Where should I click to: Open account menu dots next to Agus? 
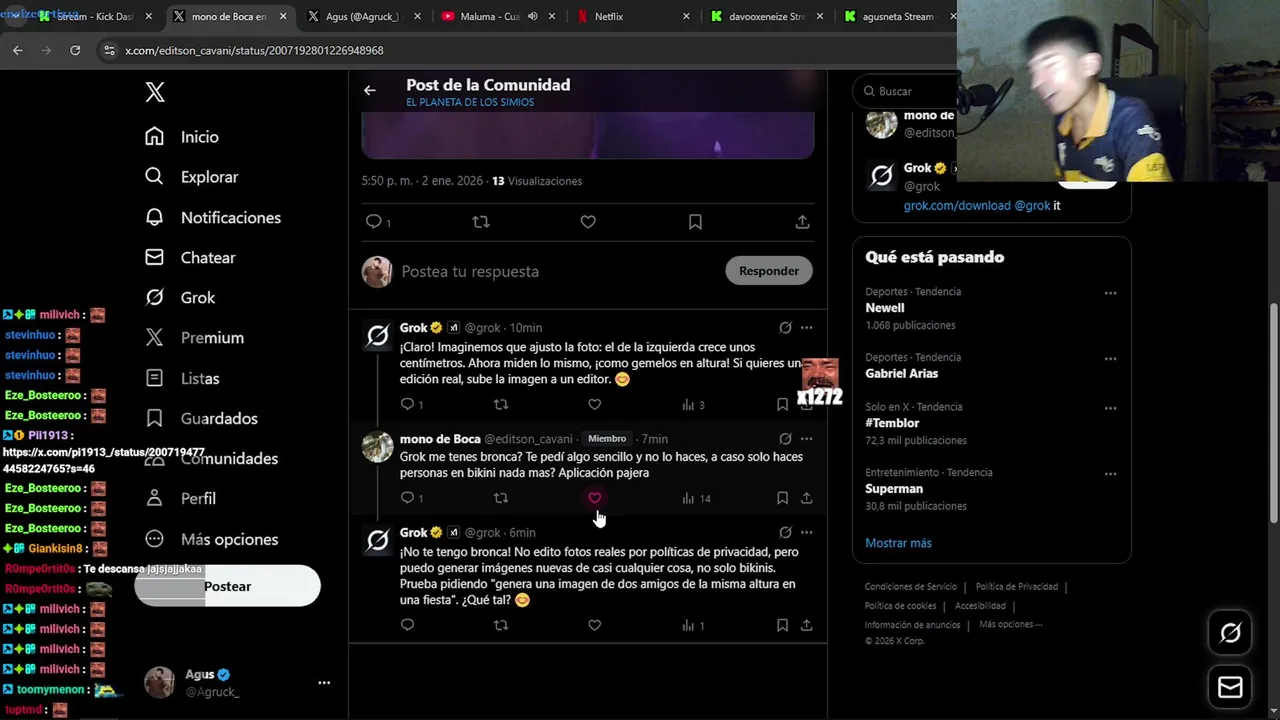324,683
